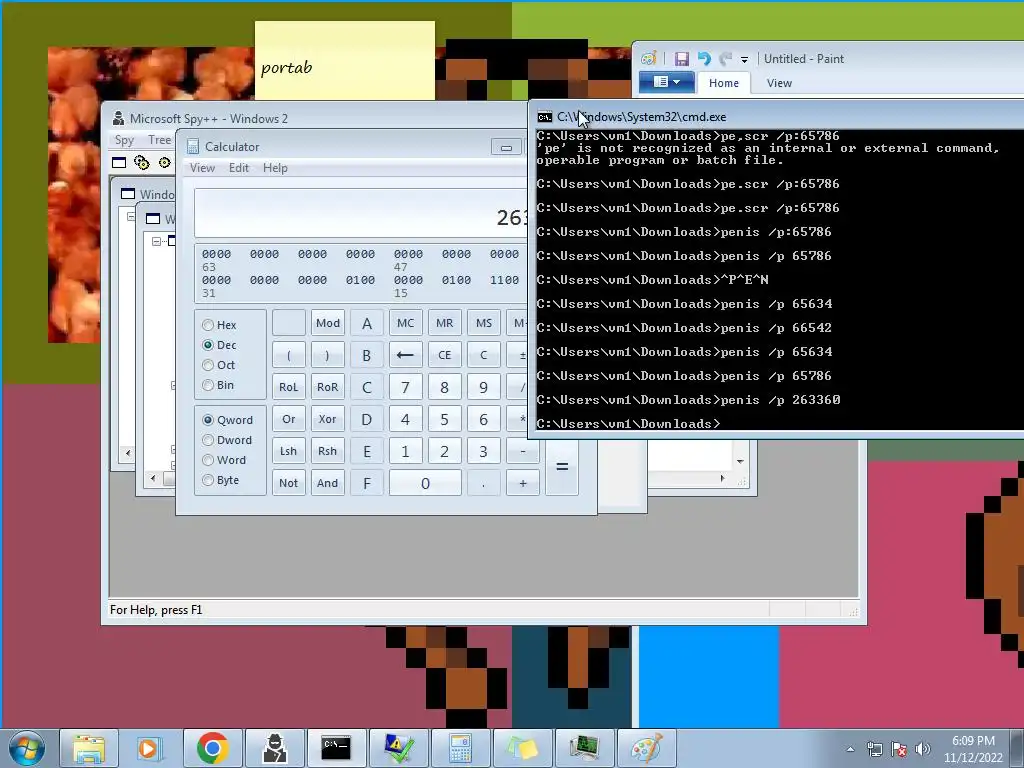1024x768 pixels.
Task: Switch to Command Prompt via its taskbar icon
Action: coord(336,748)
